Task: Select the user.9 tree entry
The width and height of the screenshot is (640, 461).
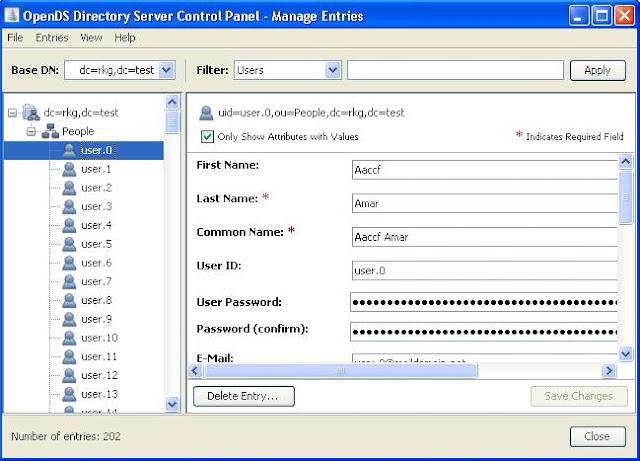Action: click(x=96, y=319)
